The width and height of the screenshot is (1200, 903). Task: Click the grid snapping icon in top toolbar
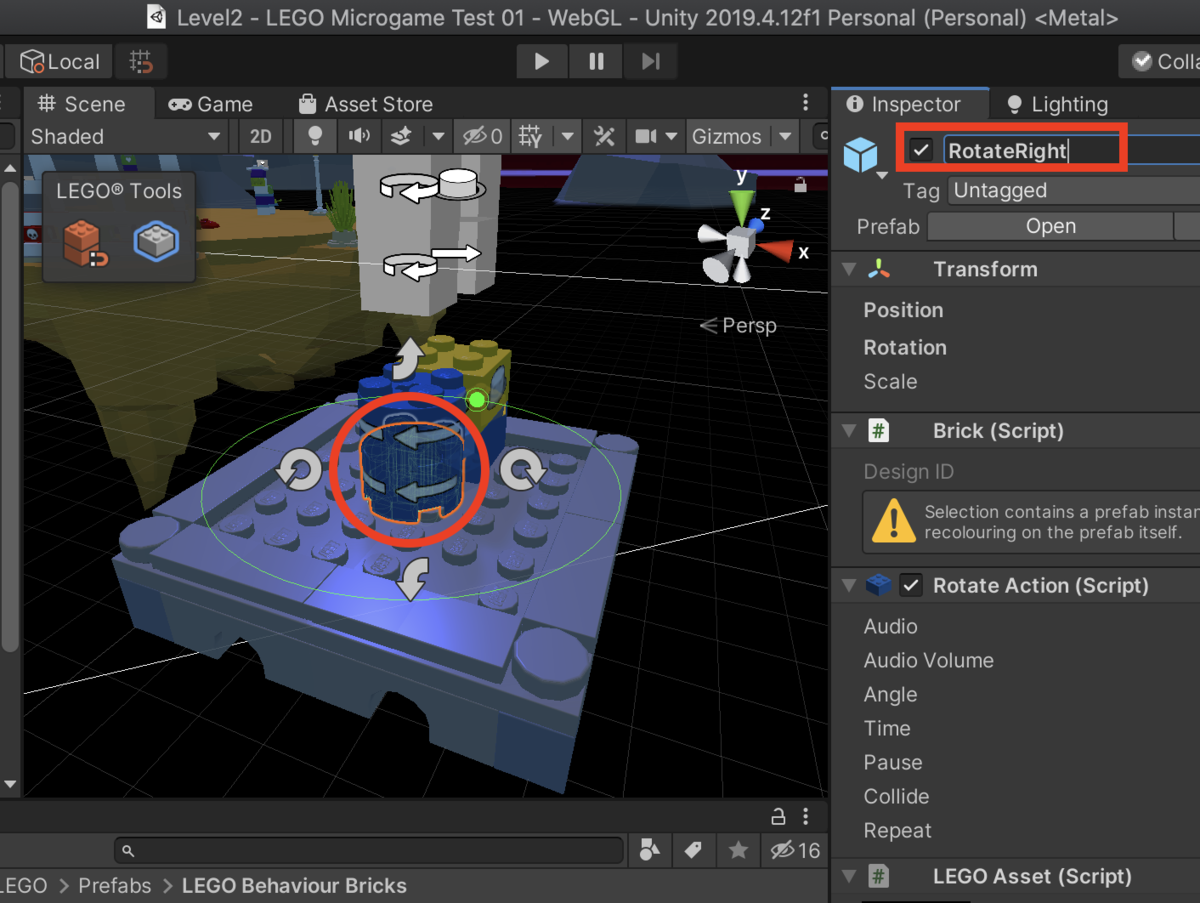(141, 62)
